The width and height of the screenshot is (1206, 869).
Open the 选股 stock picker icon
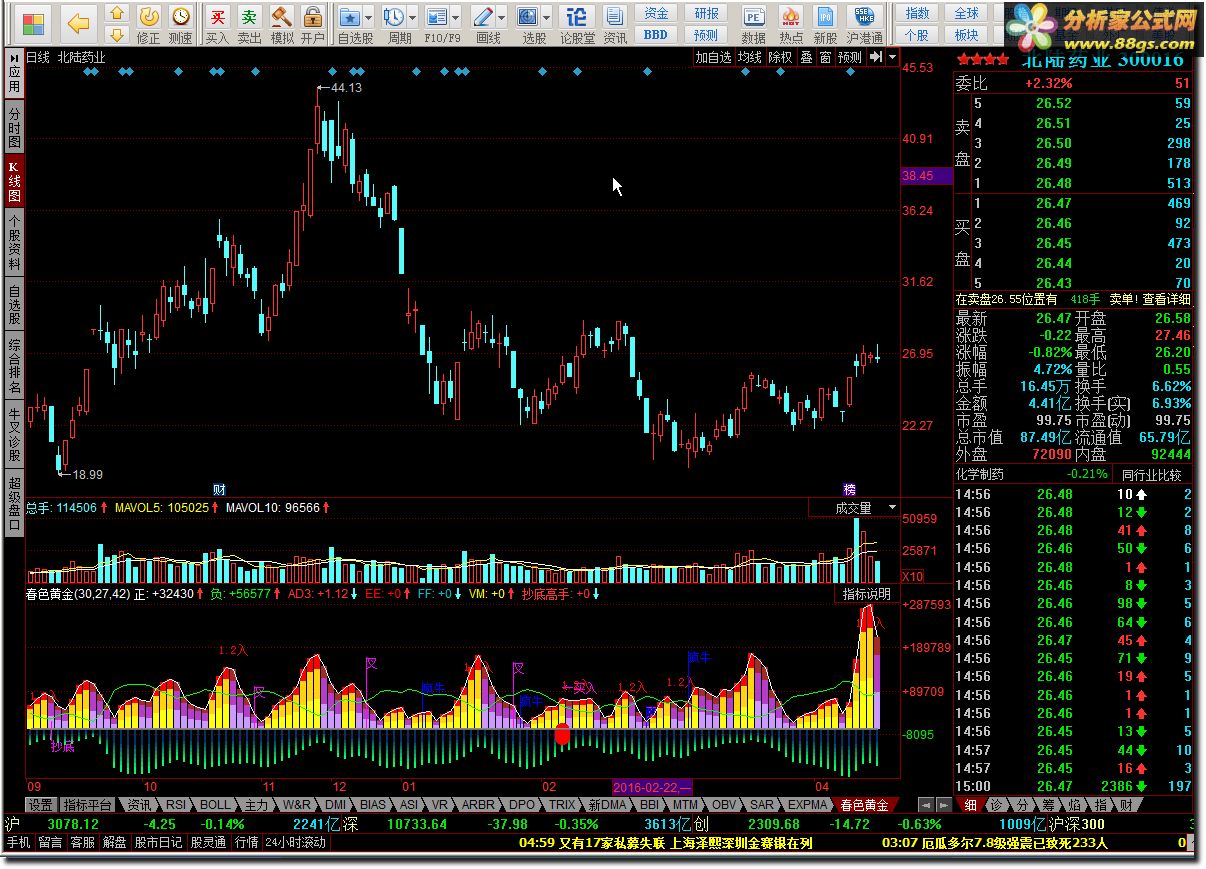[x=527, y=17]
